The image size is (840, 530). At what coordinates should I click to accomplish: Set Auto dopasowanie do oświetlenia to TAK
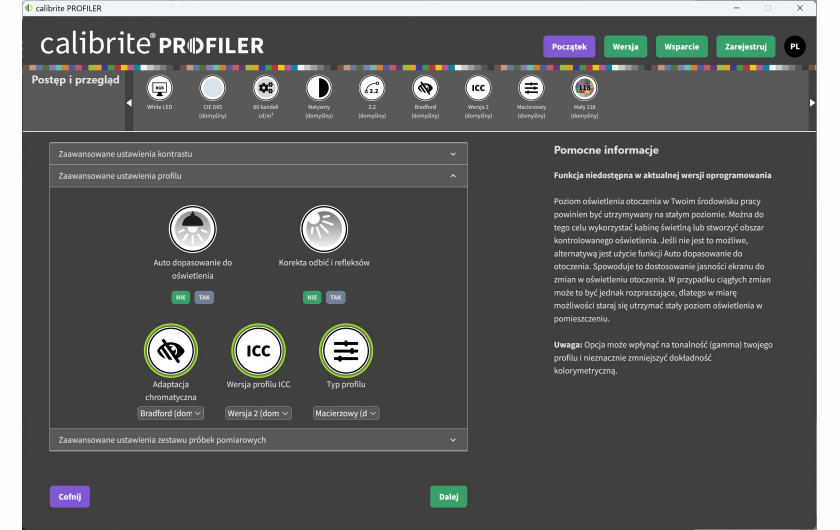point(204,297)
